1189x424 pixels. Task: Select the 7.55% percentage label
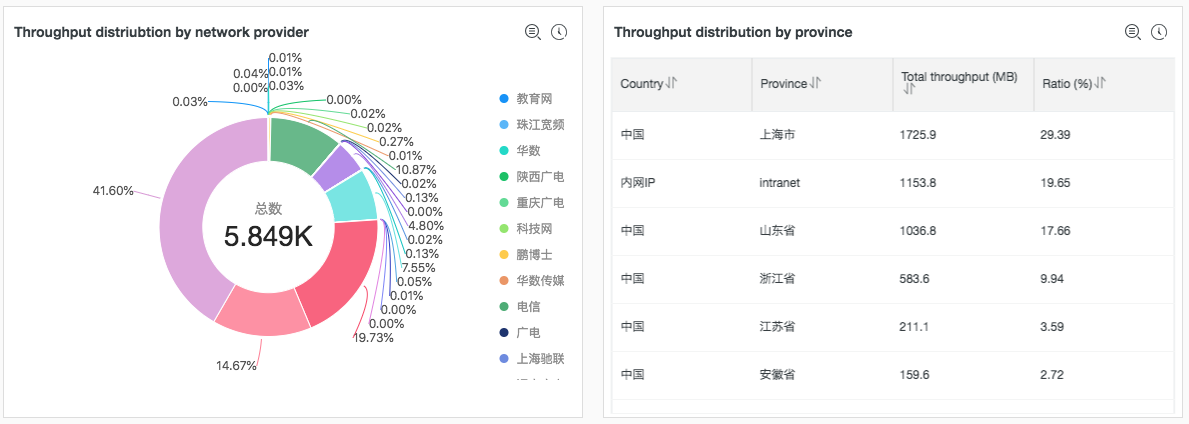click(417, 267)
